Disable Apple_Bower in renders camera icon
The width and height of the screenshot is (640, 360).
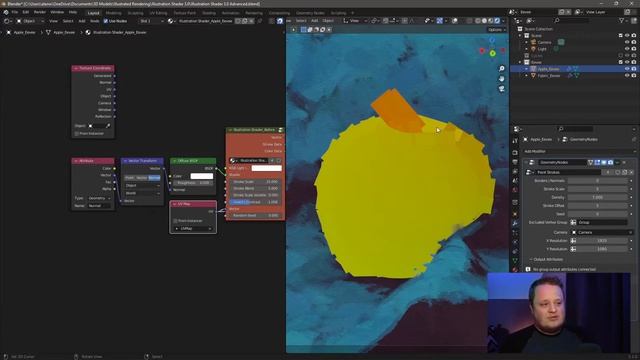(x=634, y=69)
